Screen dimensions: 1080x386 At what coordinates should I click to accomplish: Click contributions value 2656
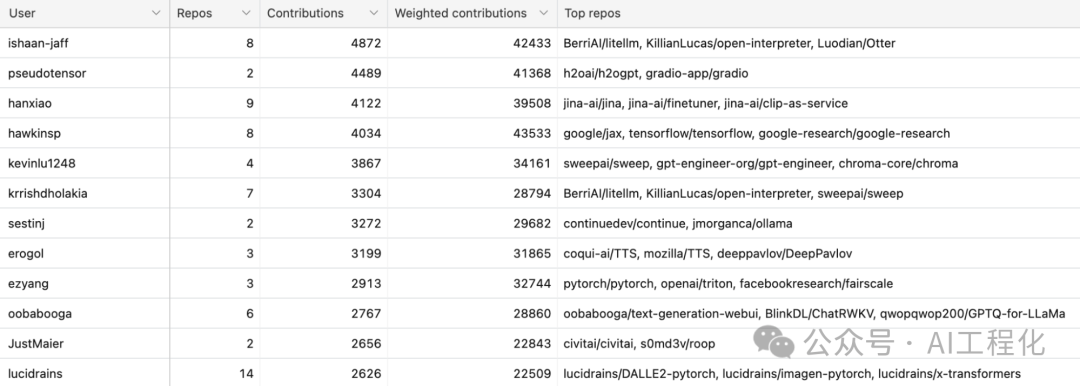click(366, 343)
